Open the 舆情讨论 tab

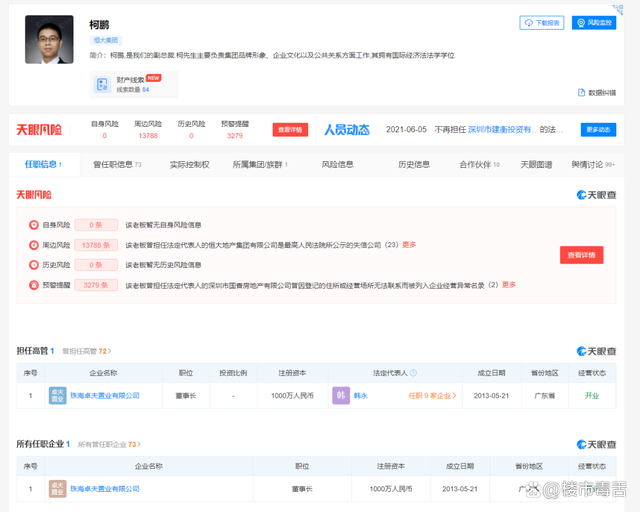593,165
